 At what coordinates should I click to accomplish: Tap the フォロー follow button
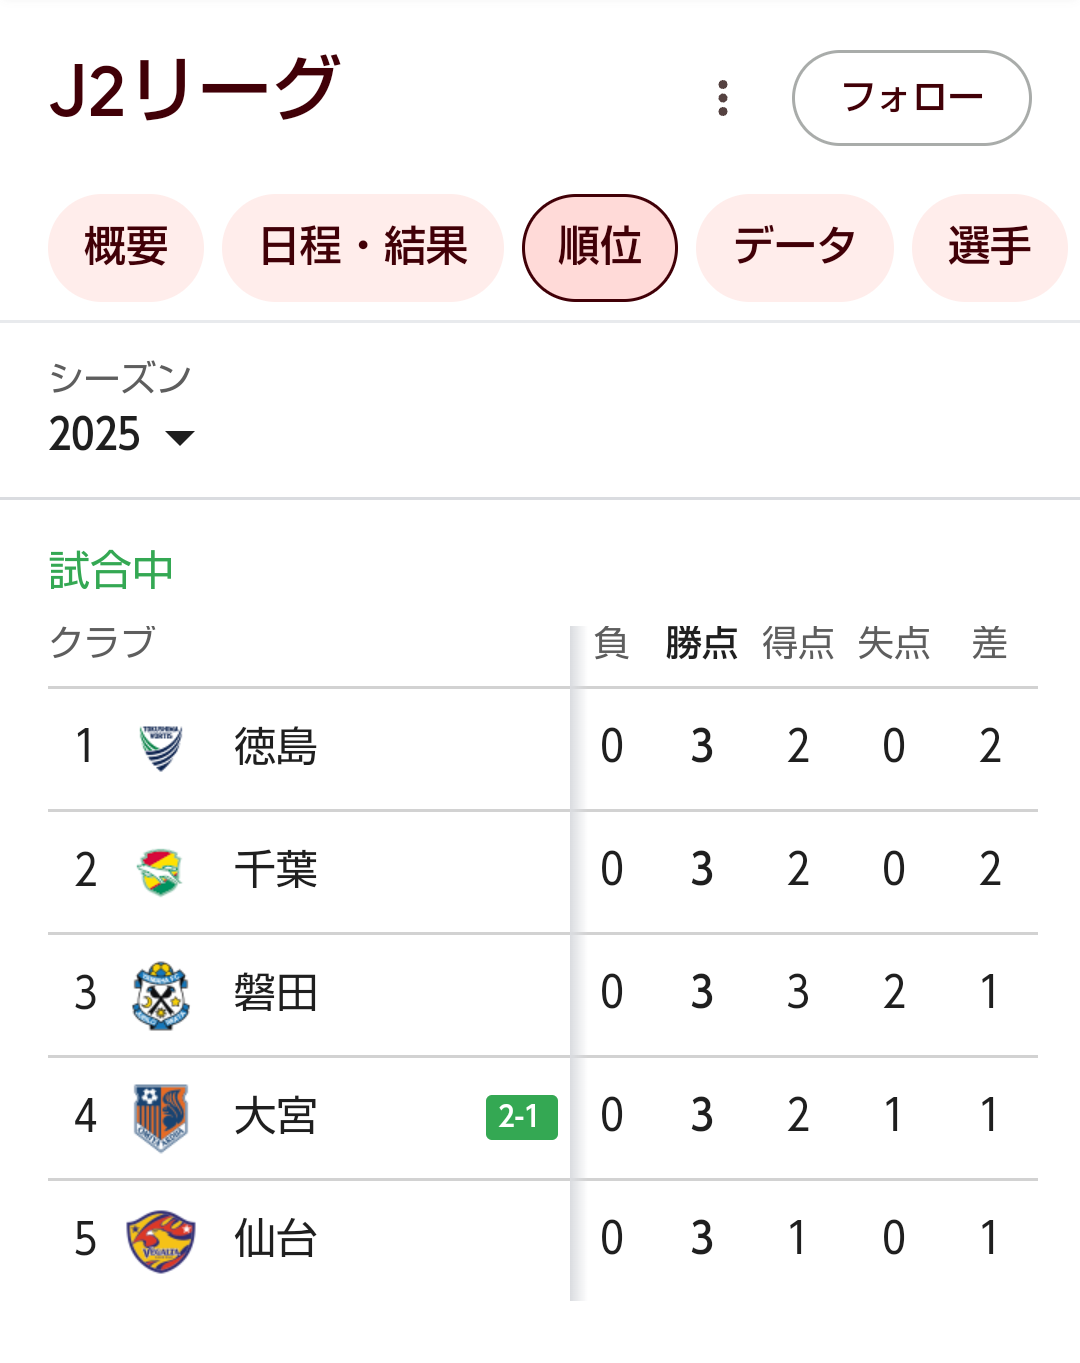911,98
